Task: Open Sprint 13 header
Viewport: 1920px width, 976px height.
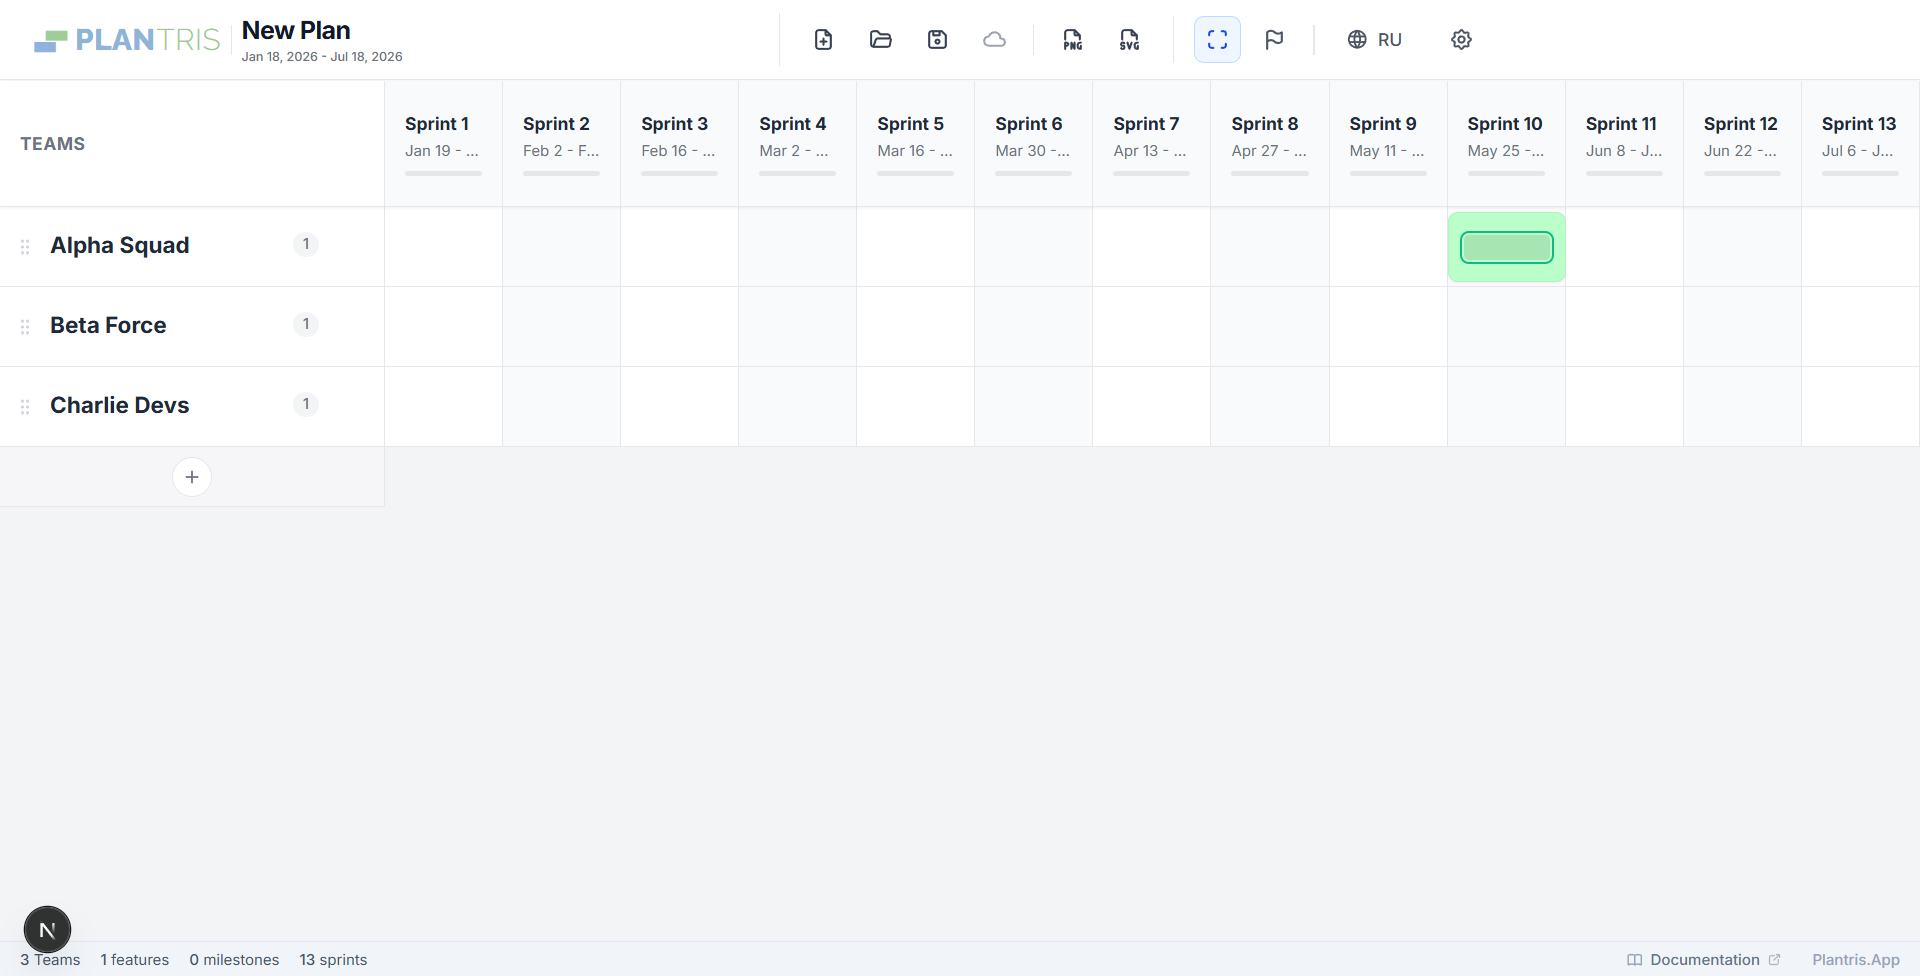Action: 1860,143
